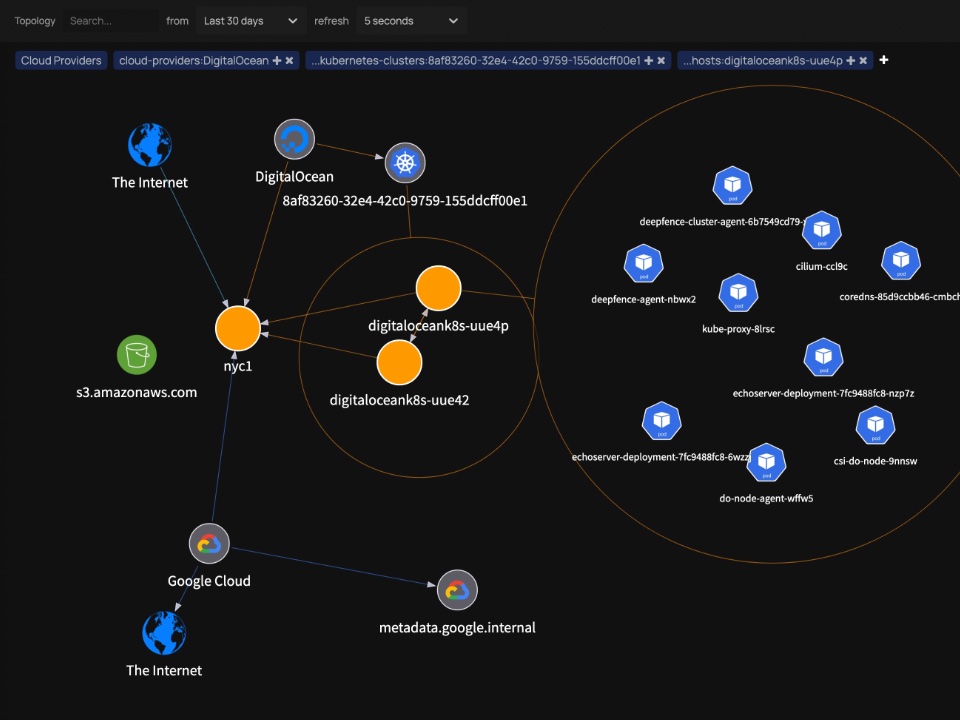960x720 pixels.
Task: Click the coredns-85d9ccbb46 pod icon
Action: [901, 261]
